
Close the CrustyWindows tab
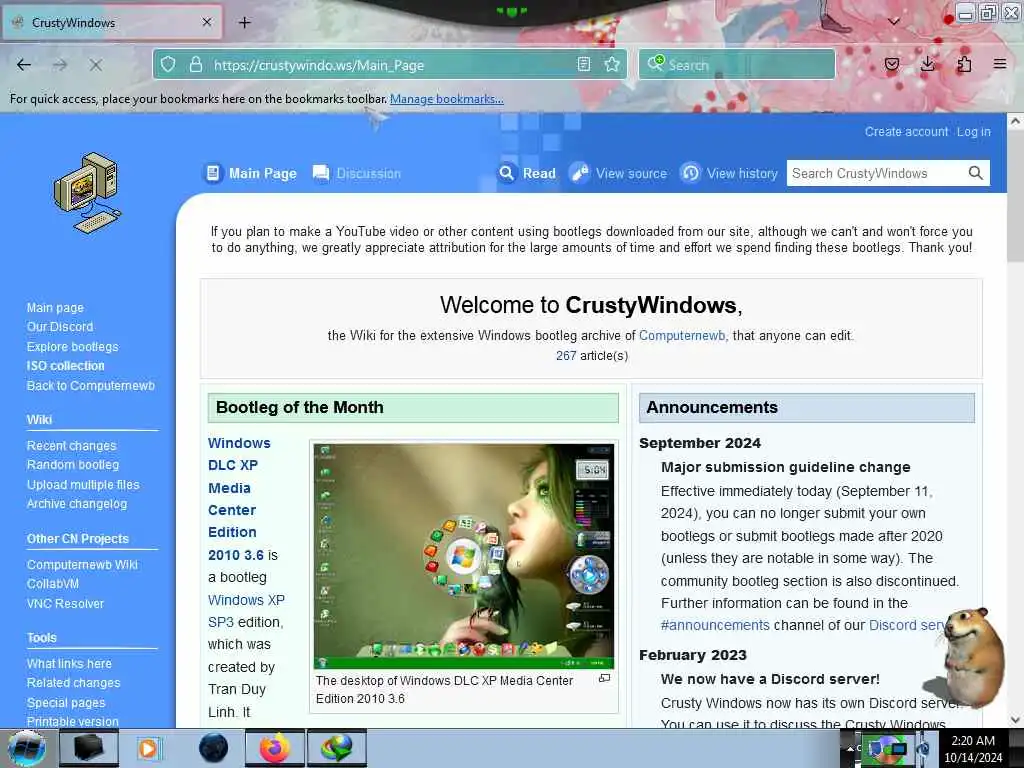click(x=207, y=22)
